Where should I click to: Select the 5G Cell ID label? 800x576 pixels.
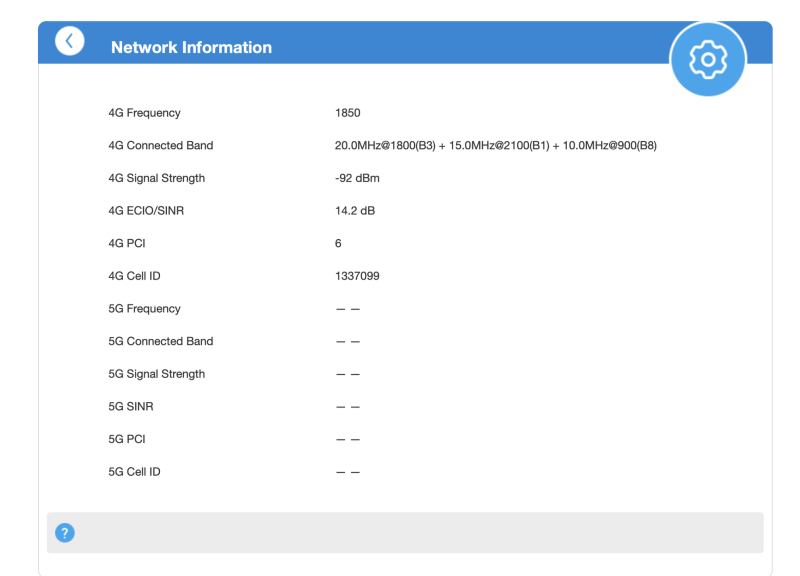(x=134, y=472)
